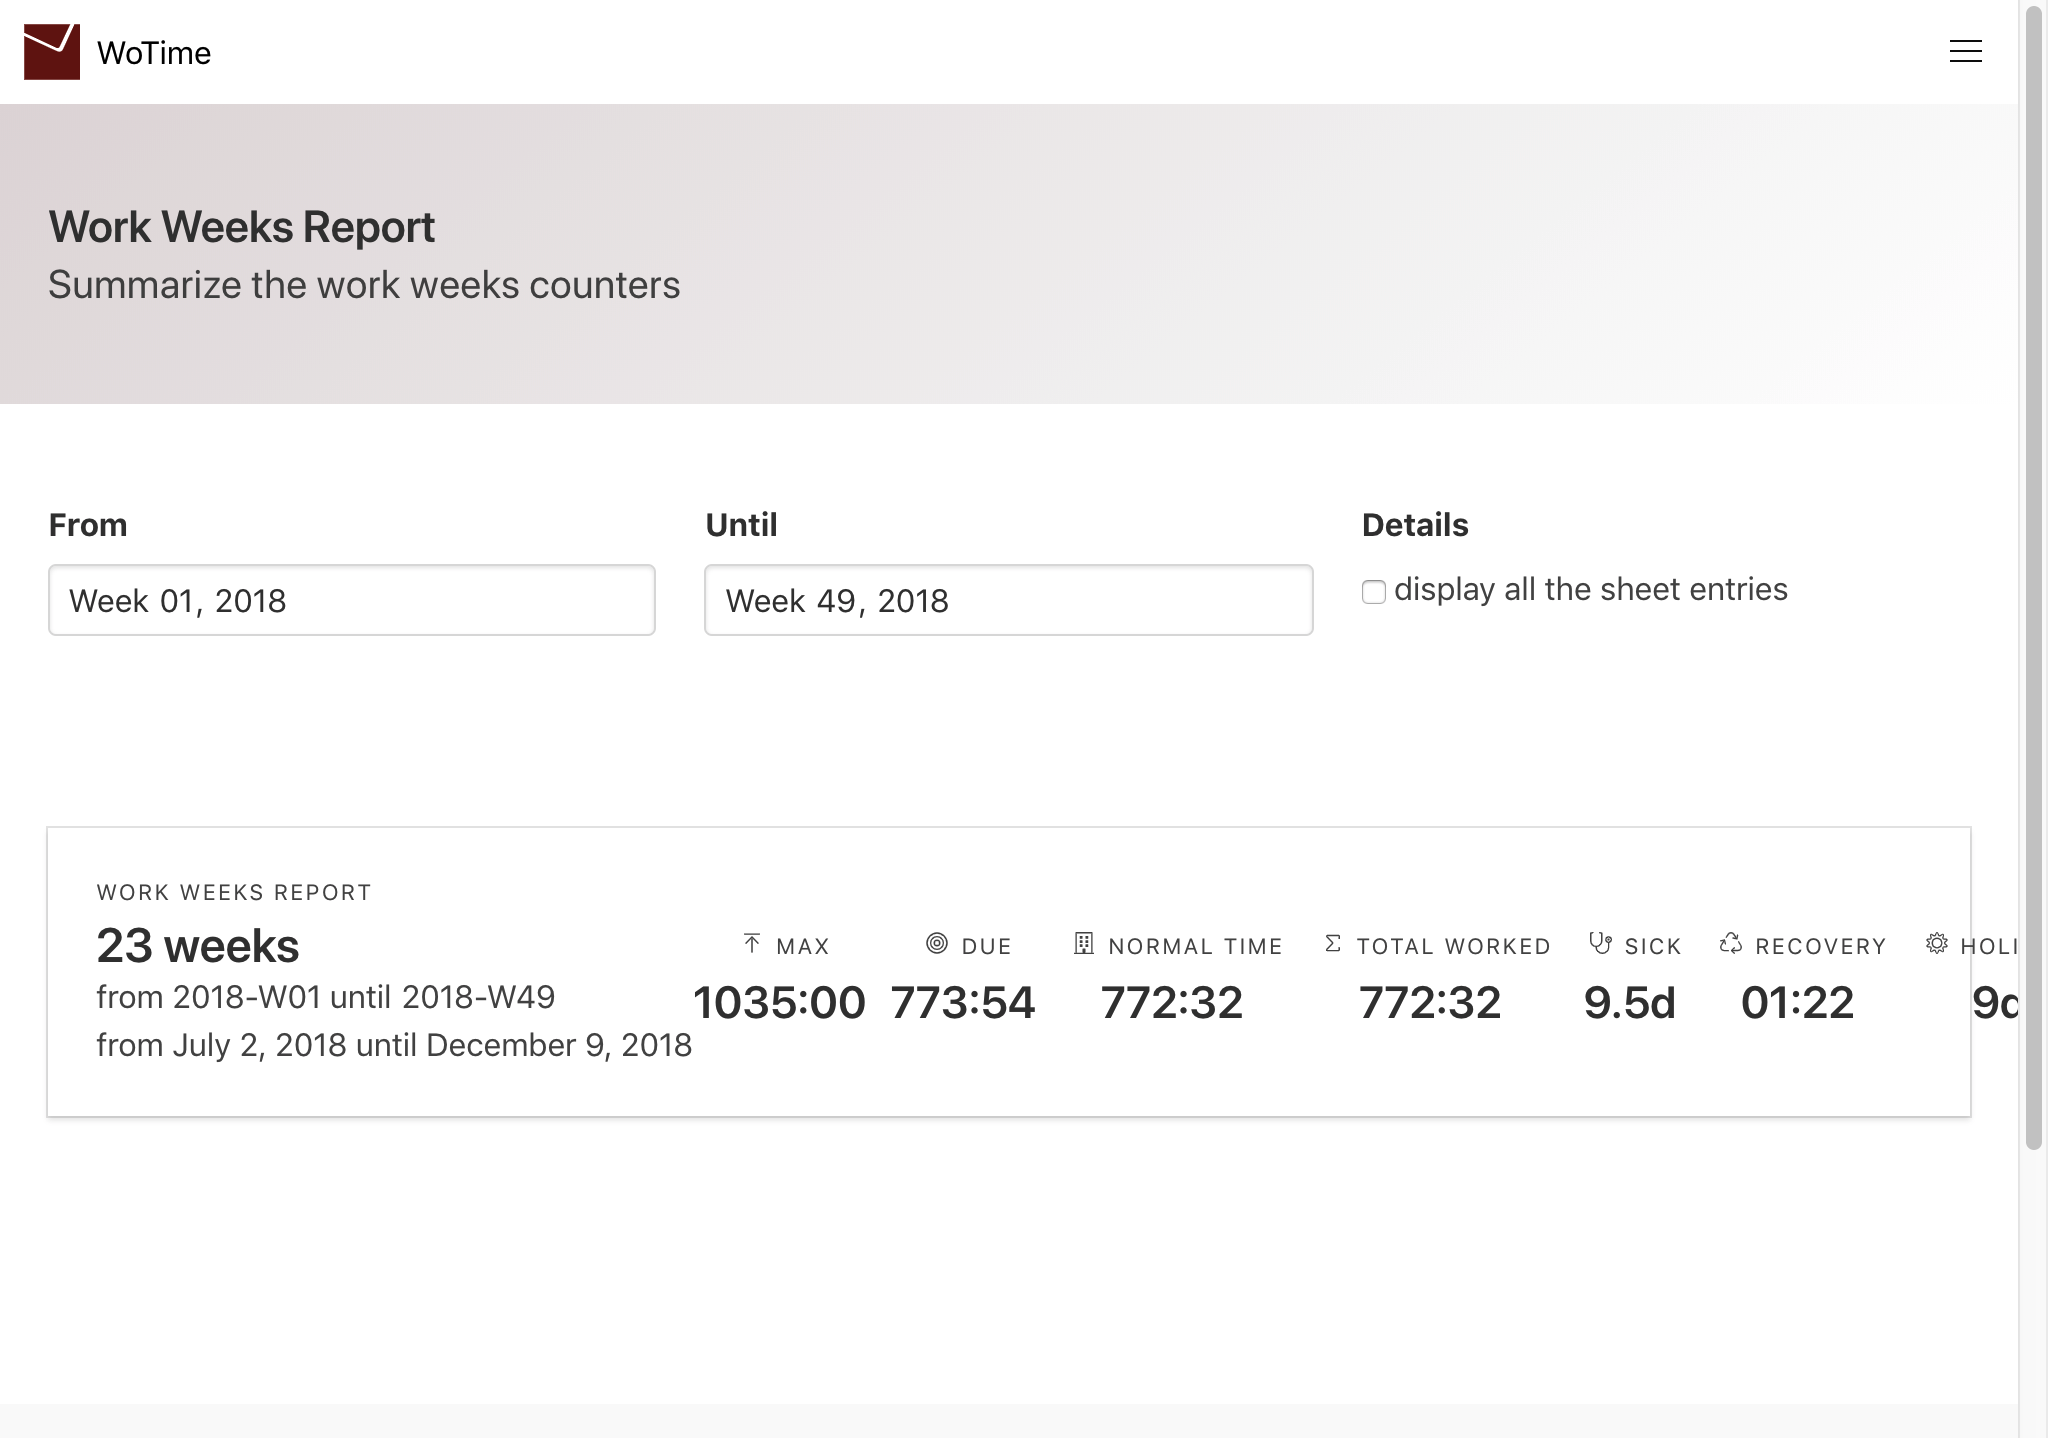This screenshot has height=1438, width=2048.
Task: Open the Until week picker field
Action: coord(1008,600)
